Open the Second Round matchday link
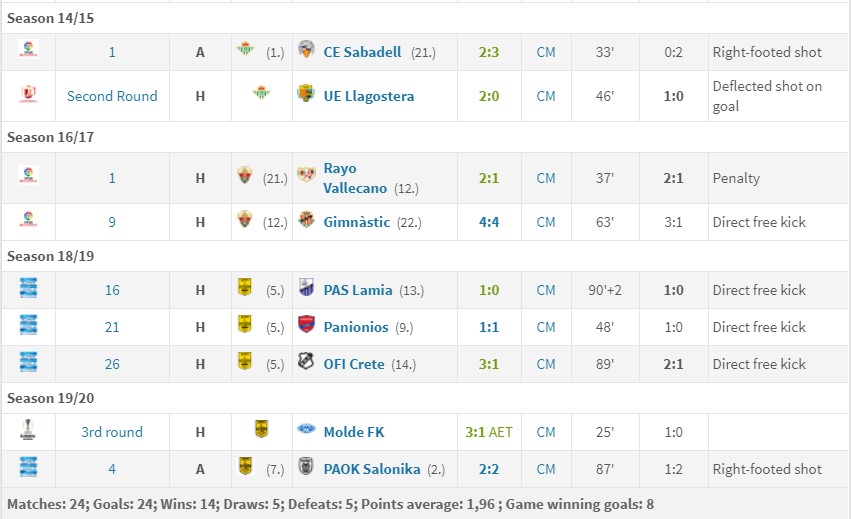851x519 pixels. pyautogui.click(x=112, y=96)
